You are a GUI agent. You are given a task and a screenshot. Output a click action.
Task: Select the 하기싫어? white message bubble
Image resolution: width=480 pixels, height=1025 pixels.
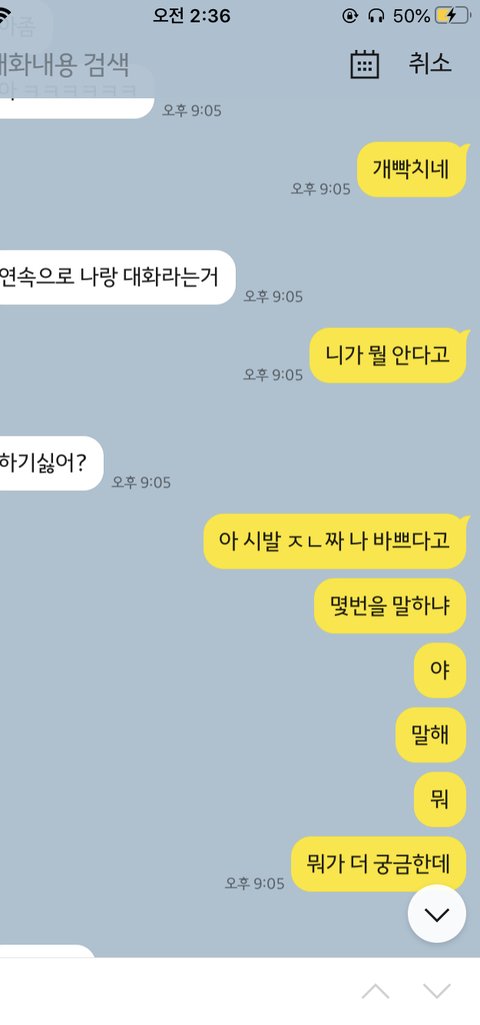click(x=52, y=463)
